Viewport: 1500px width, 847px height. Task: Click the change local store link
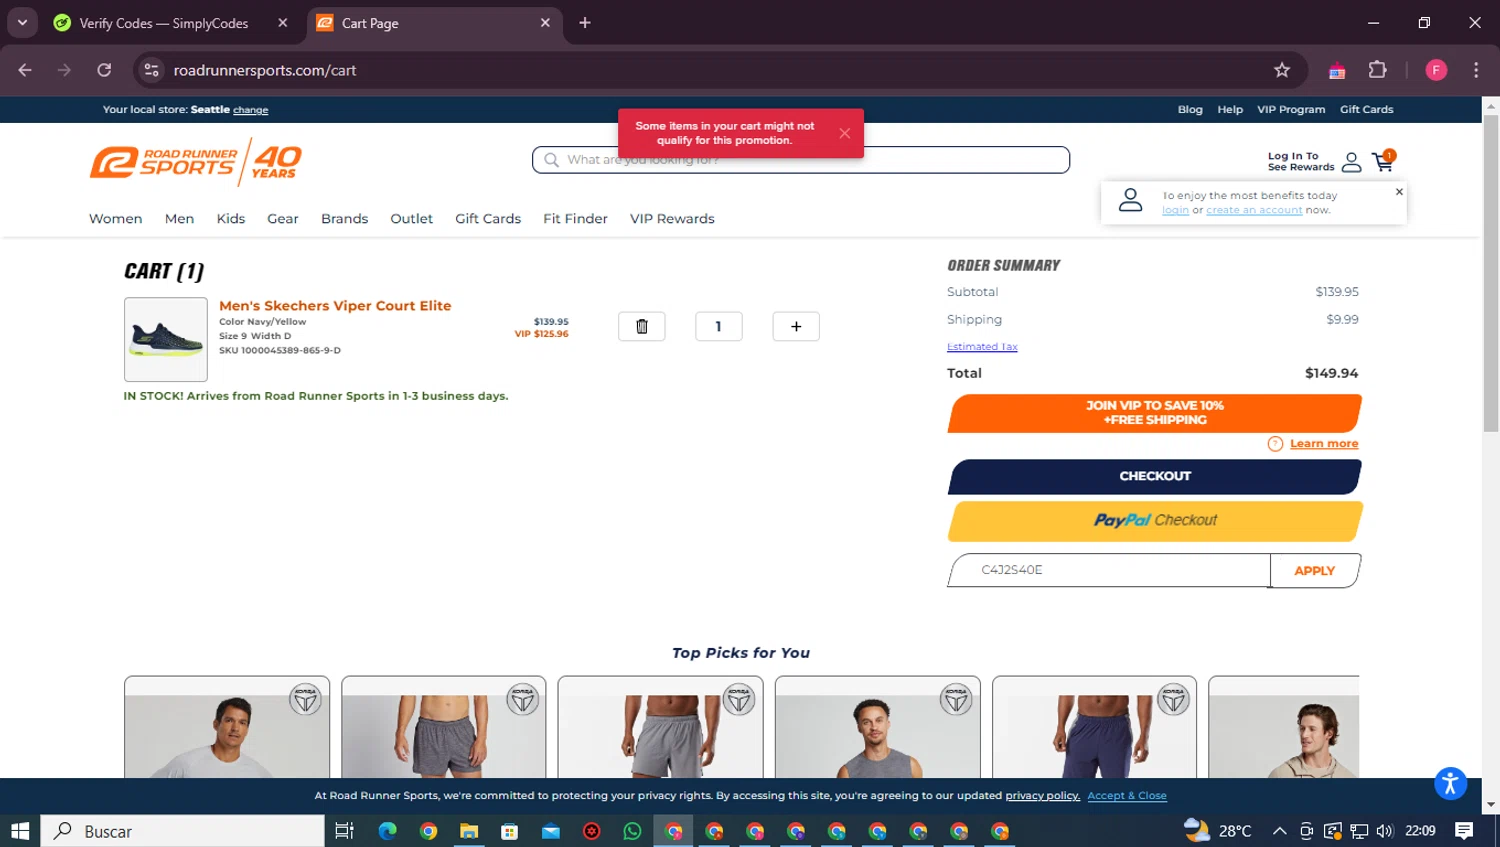coord(251,110)
